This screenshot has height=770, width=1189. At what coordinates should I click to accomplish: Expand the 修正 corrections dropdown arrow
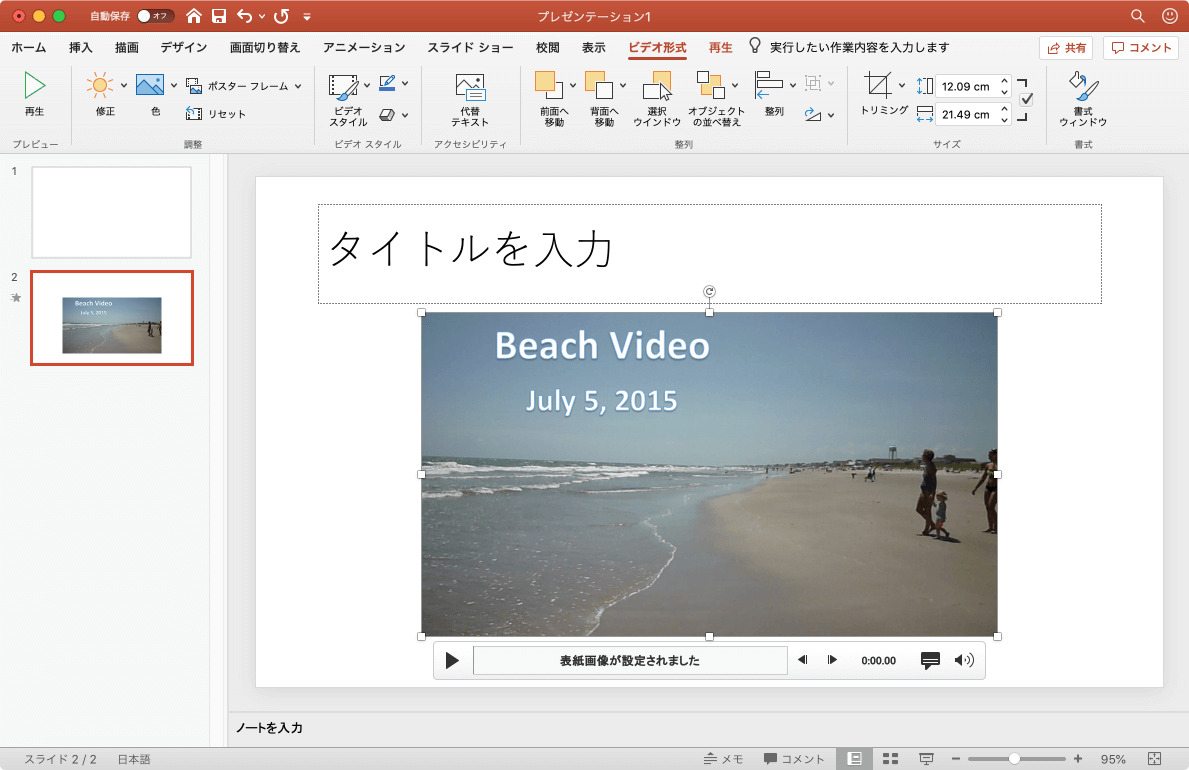click(124, 85)
